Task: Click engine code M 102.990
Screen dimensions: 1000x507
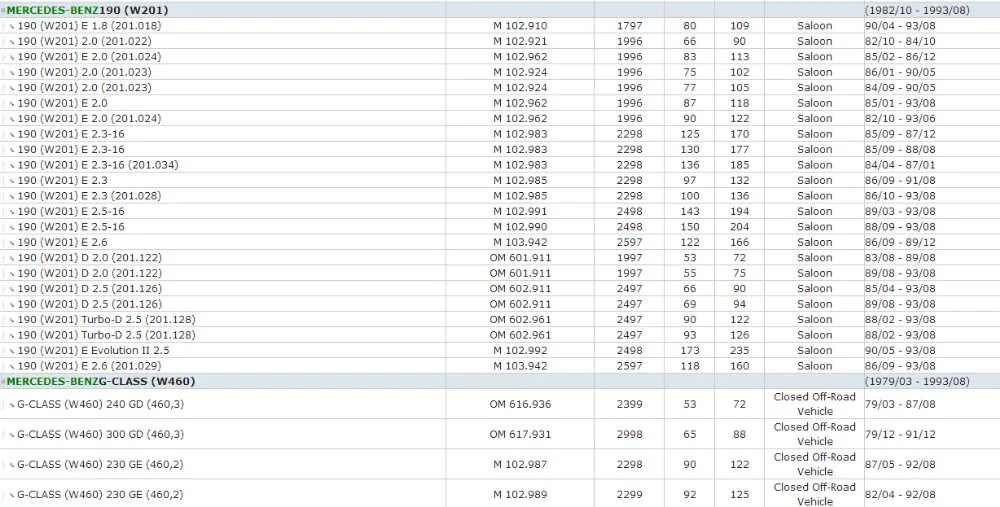Action: pos(520,226)
